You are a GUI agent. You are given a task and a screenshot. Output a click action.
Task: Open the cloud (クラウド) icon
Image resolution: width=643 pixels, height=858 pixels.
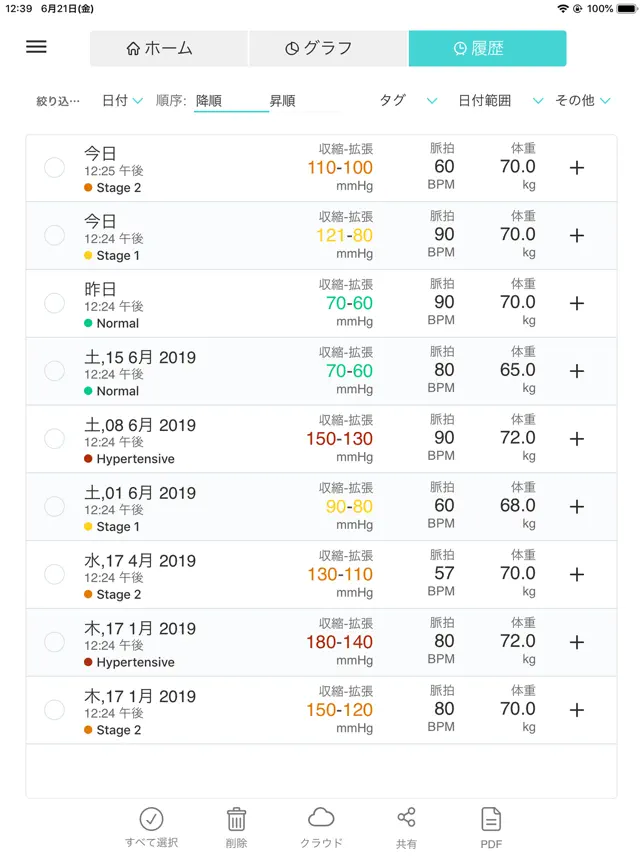[321, 818]
